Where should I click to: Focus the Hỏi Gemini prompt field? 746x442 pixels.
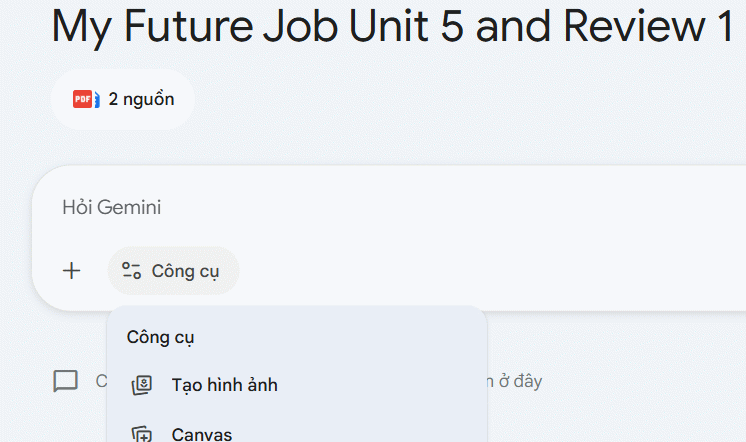(x=400, y=208)
